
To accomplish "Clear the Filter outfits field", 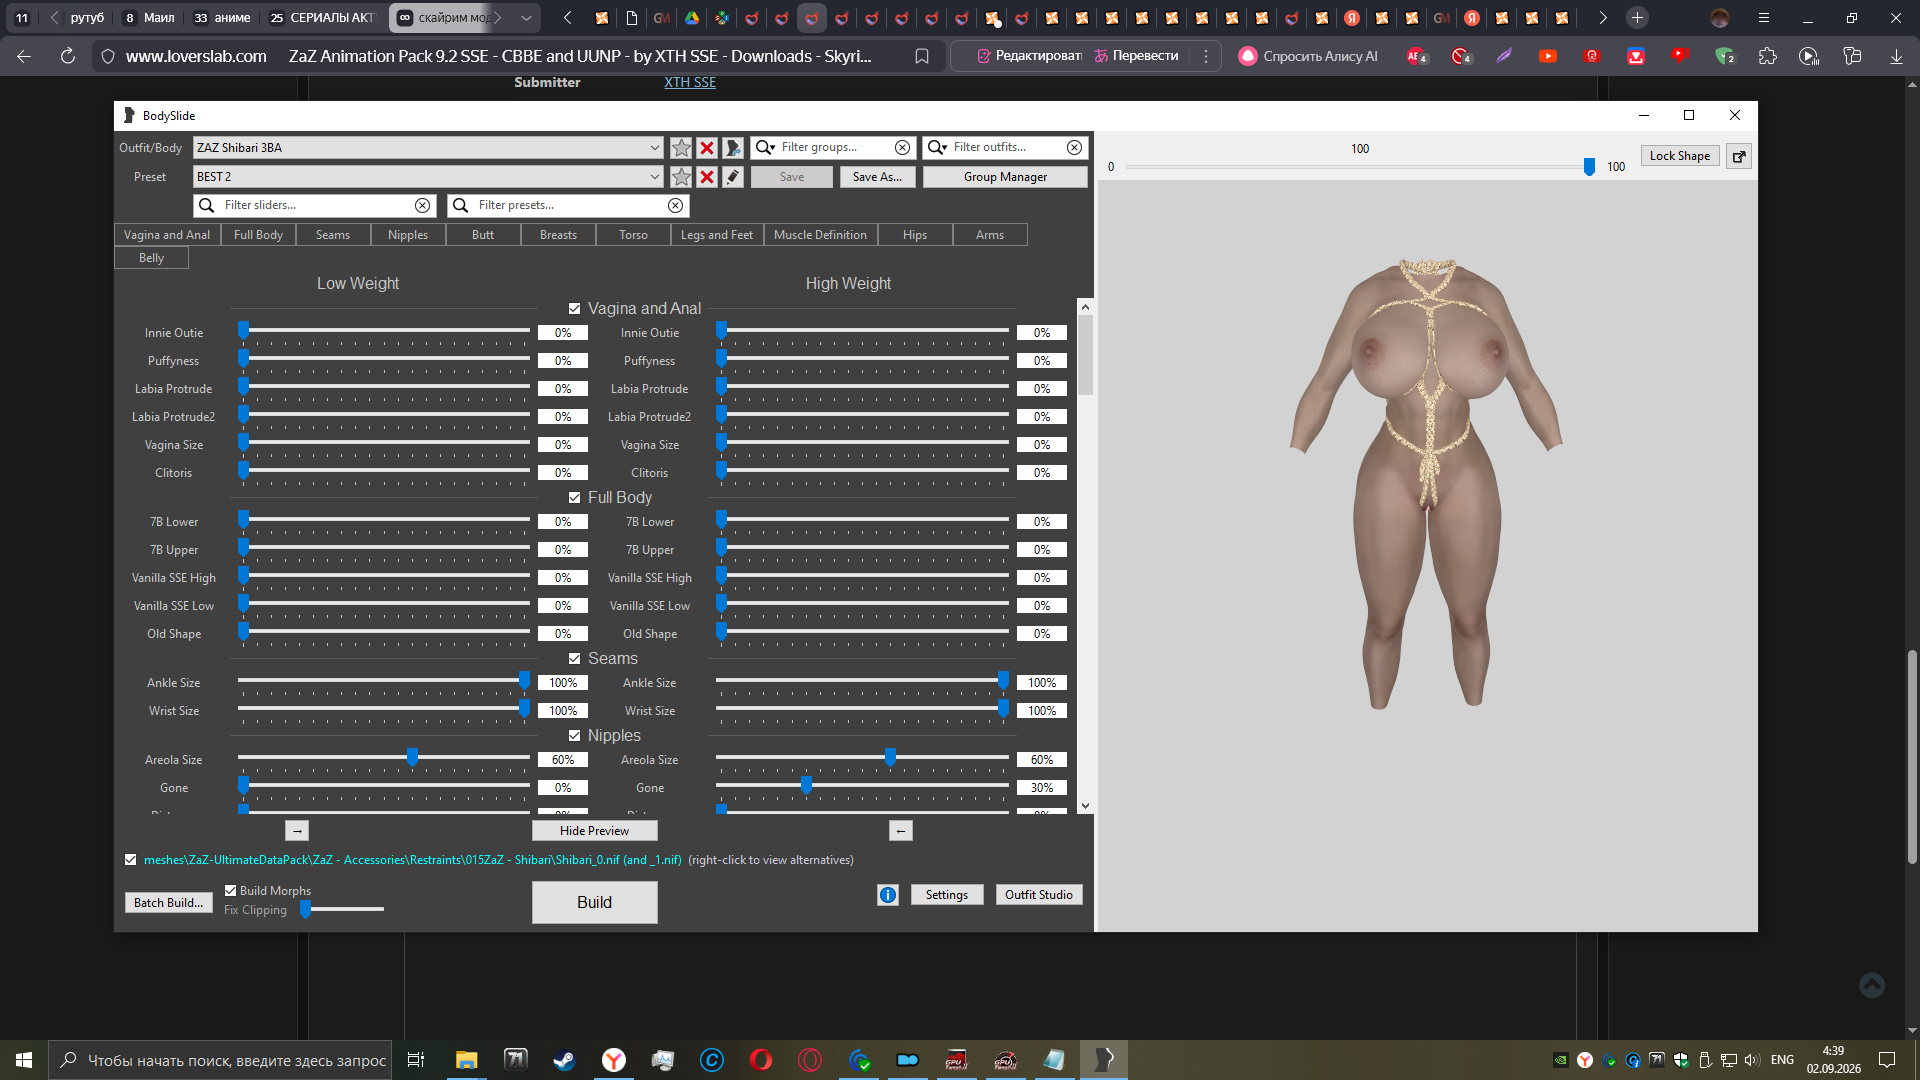I will click(x=1074, y=148).
